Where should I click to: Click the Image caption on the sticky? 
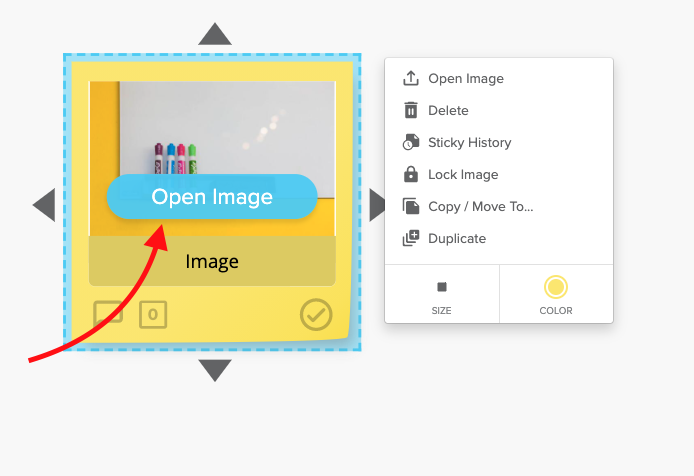pos(212,261)
